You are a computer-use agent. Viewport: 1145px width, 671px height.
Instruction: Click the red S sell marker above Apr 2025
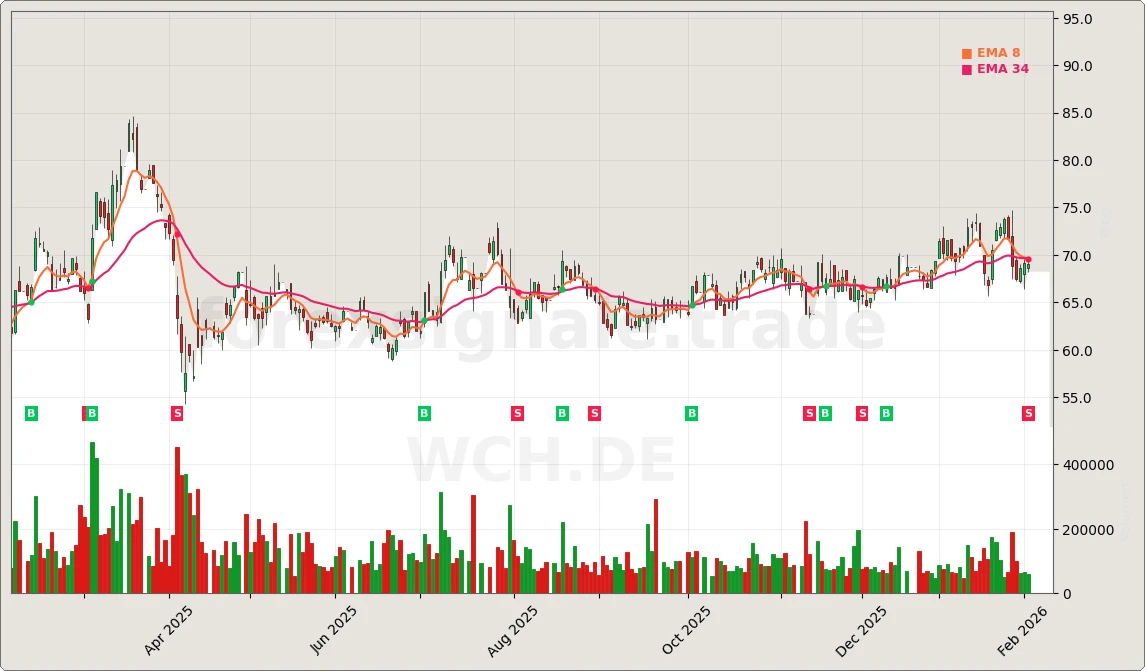pyautogui.click(x=177, y=413)
